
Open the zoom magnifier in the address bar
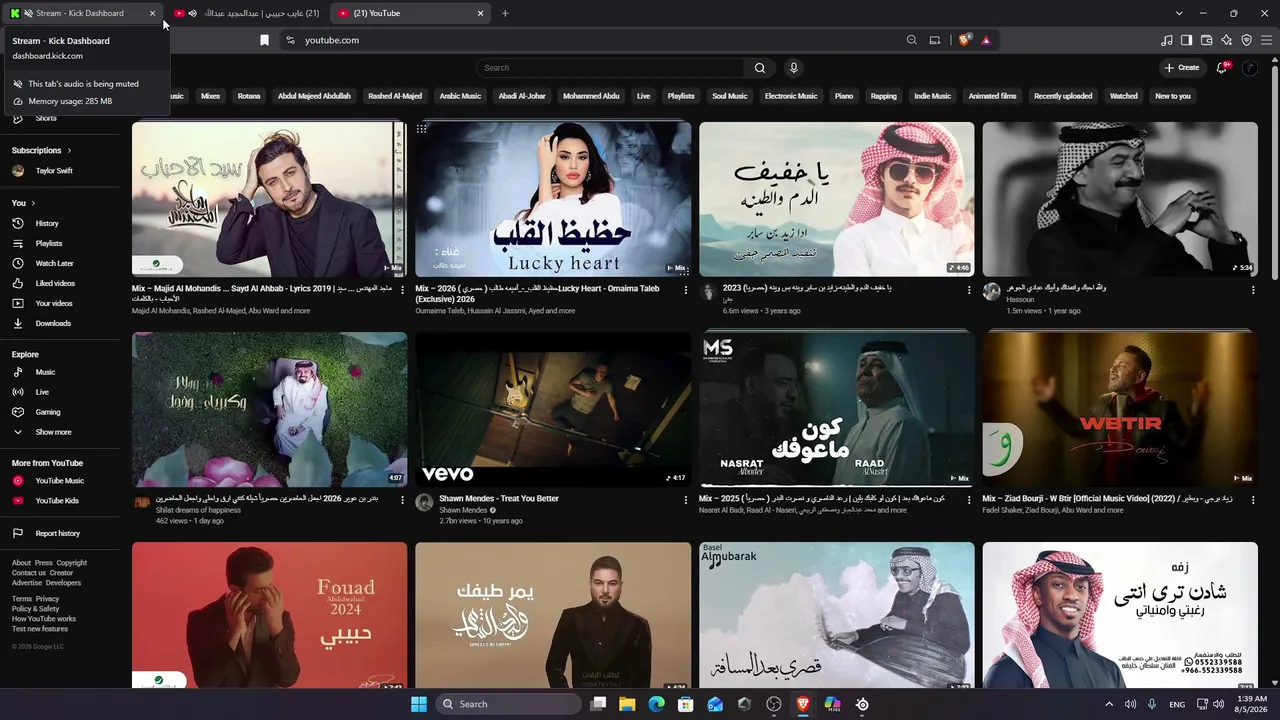(911, 40)
